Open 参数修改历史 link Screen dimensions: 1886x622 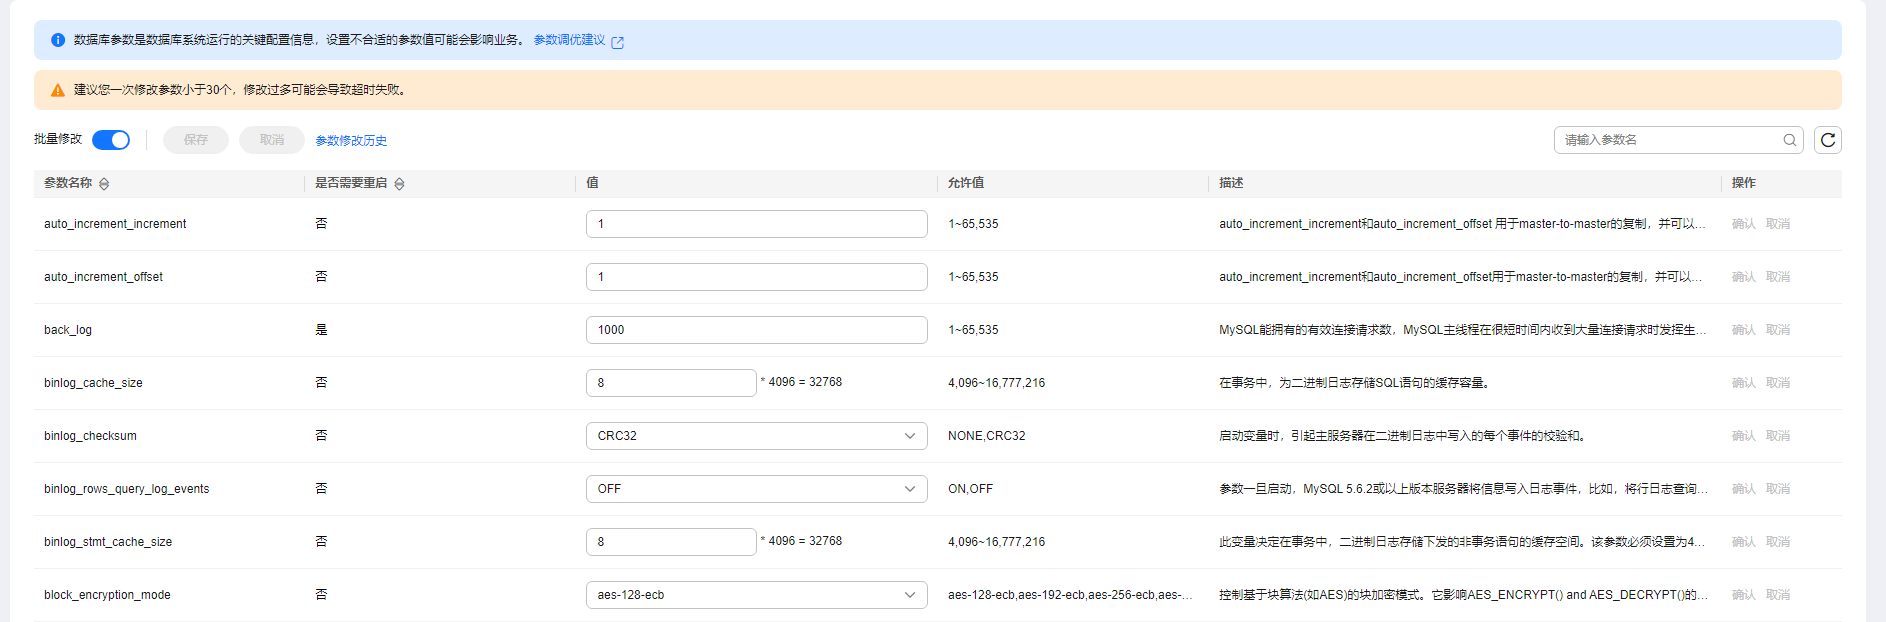point(351,141)
